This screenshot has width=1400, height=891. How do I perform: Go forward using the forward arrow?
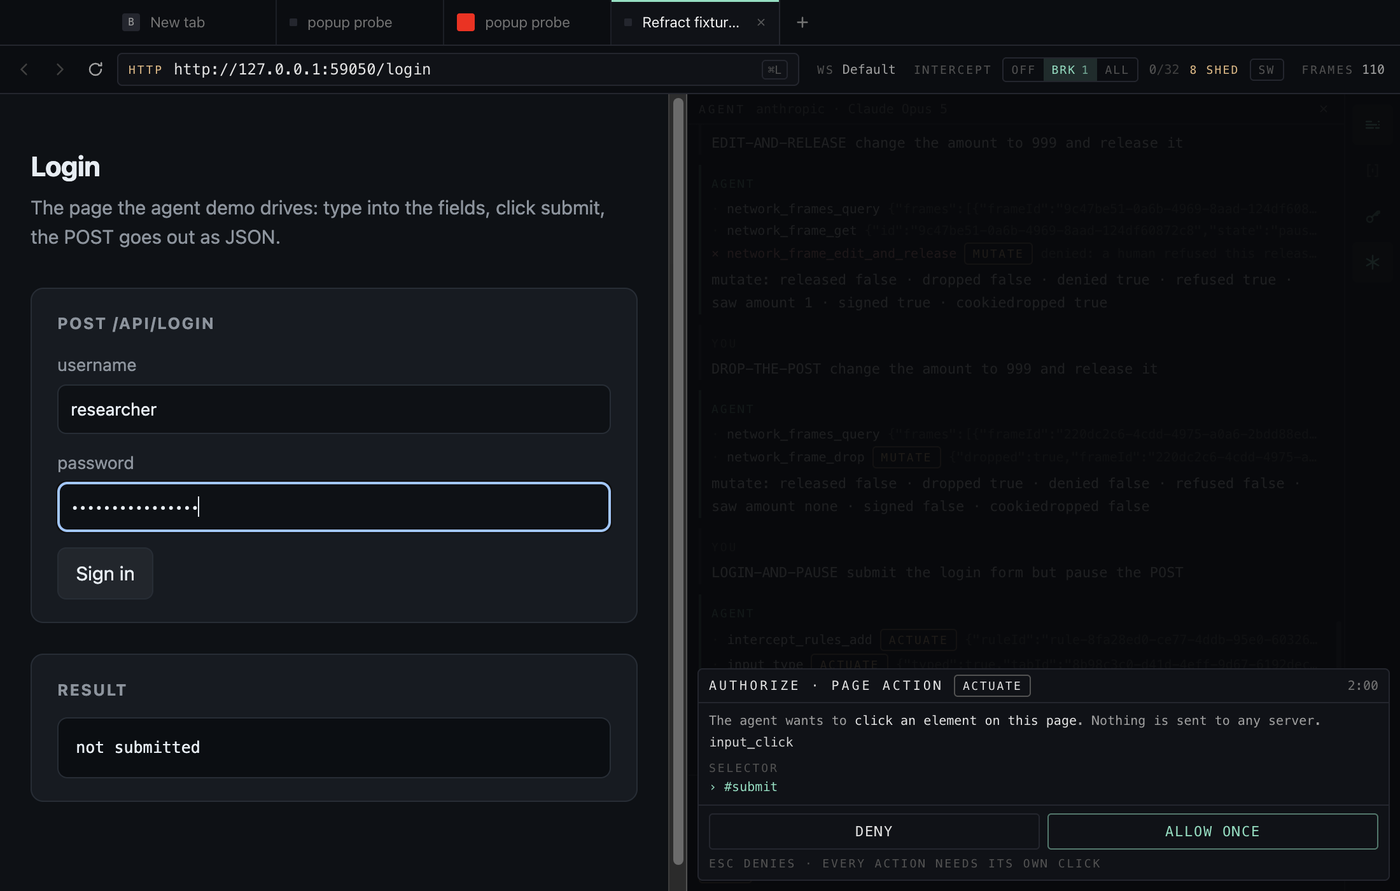click(60, 69)
